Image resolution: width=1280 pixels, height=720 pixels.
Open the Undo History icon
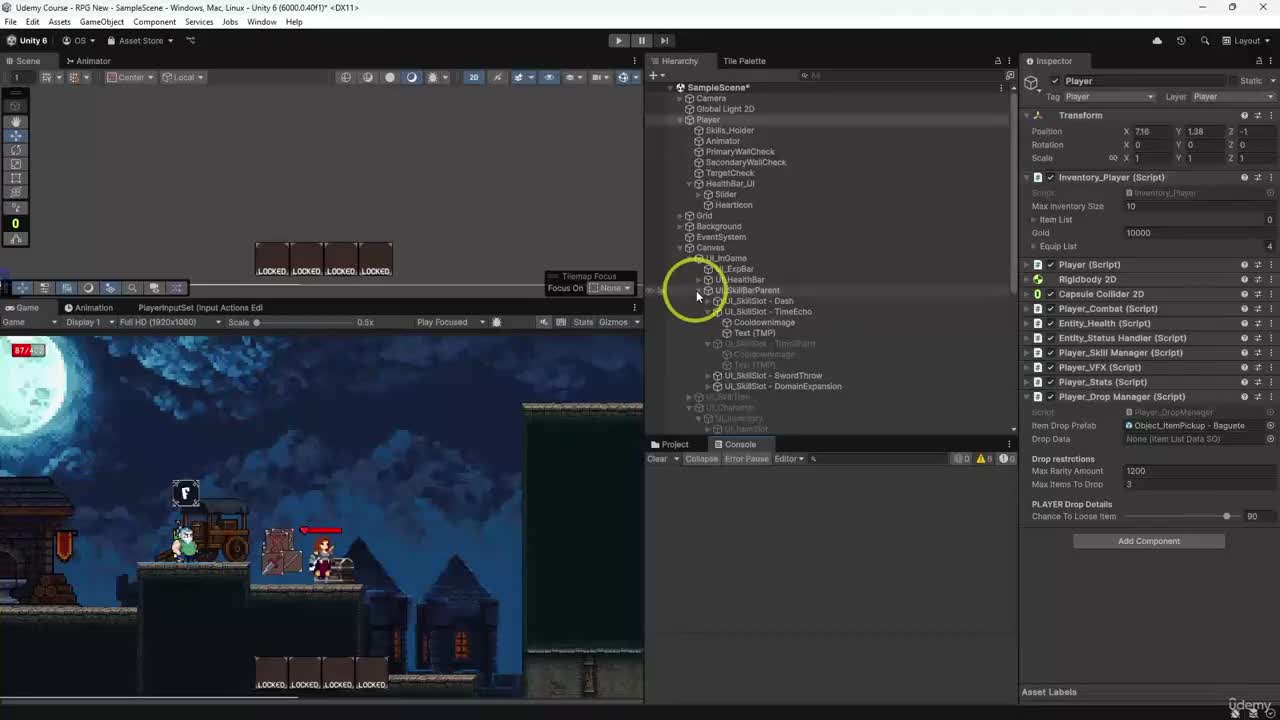click(x=1181, y=41)
